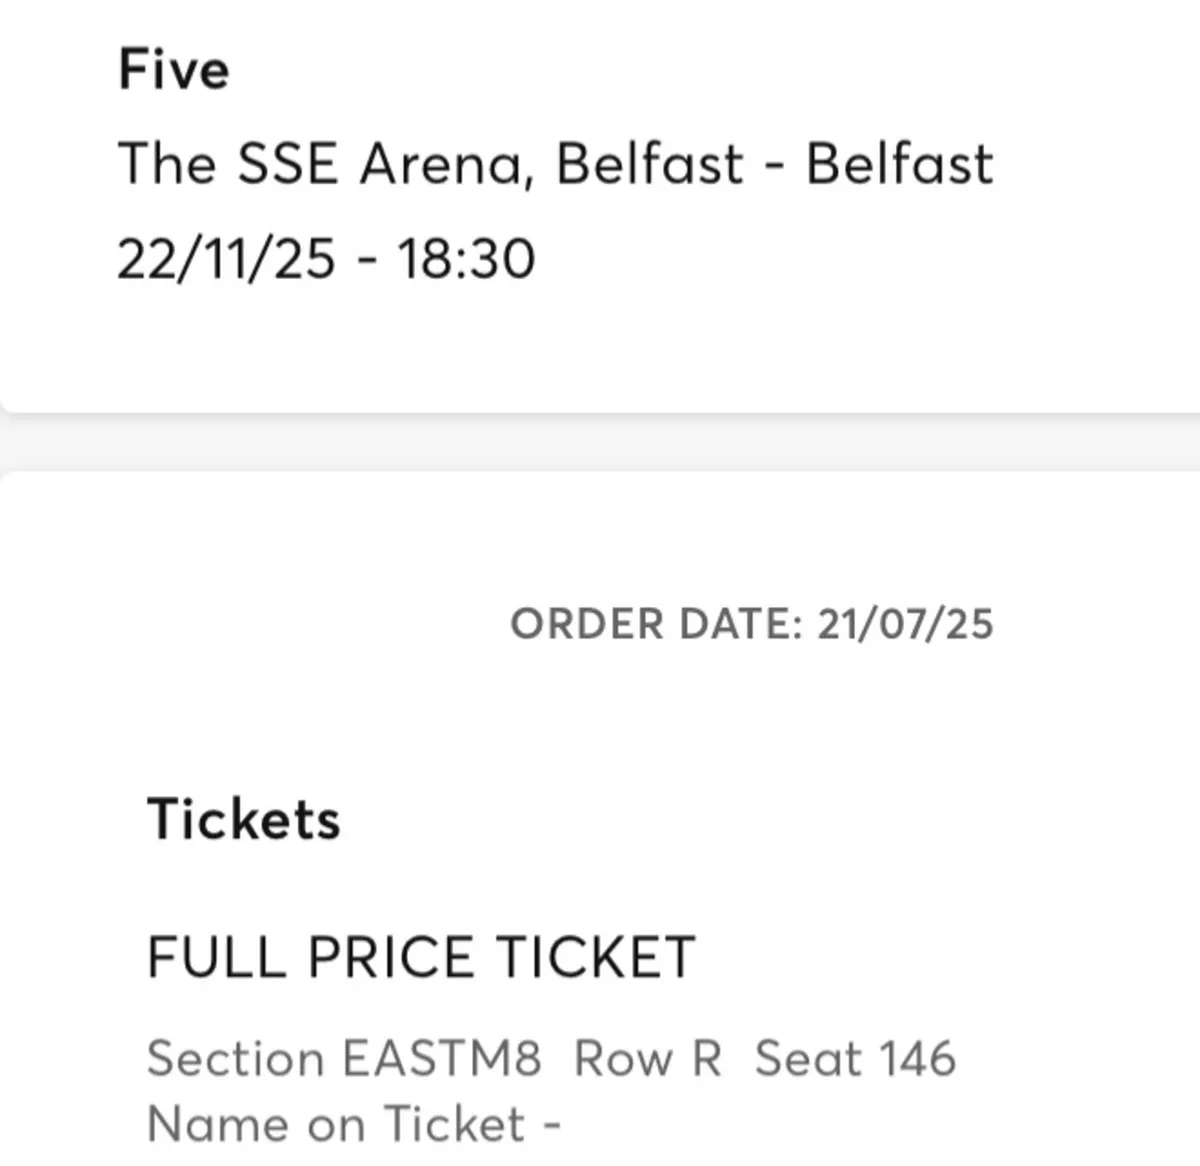Screen dimensions: 1200x1166
Task: Select the Name on Ticket line
Action: coord(354,1124)
